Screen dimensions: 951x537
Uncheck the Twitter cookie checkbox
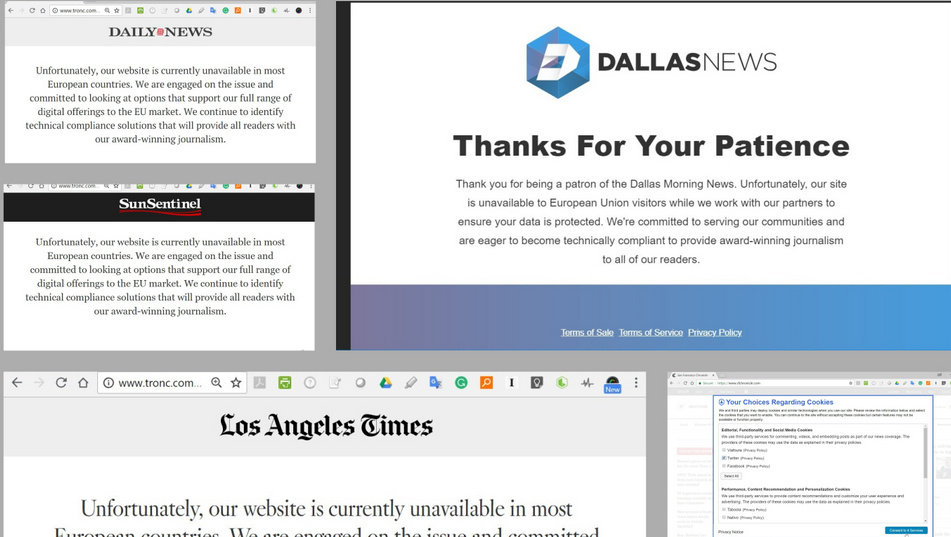point(724,458)
